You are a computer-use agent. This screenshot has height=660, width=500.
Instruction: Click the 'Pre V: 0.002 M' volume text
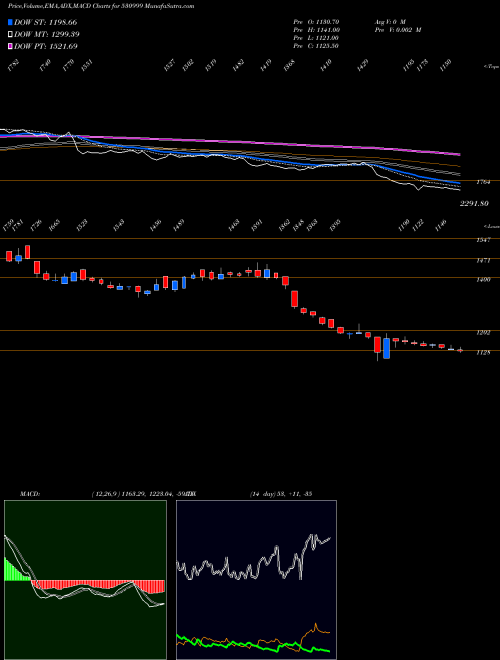coord(397,30)
